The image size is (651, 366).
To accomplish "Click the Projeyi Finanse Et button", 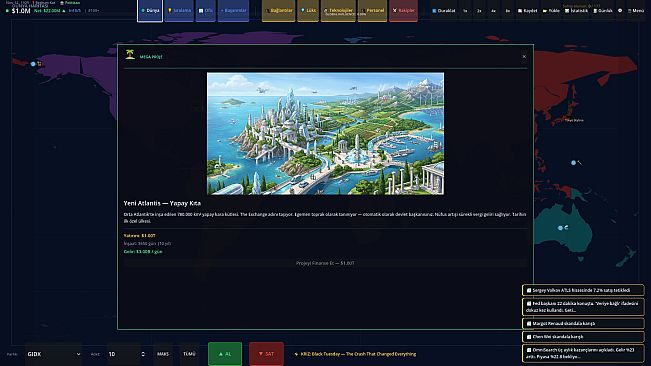I will coord(325,263).
